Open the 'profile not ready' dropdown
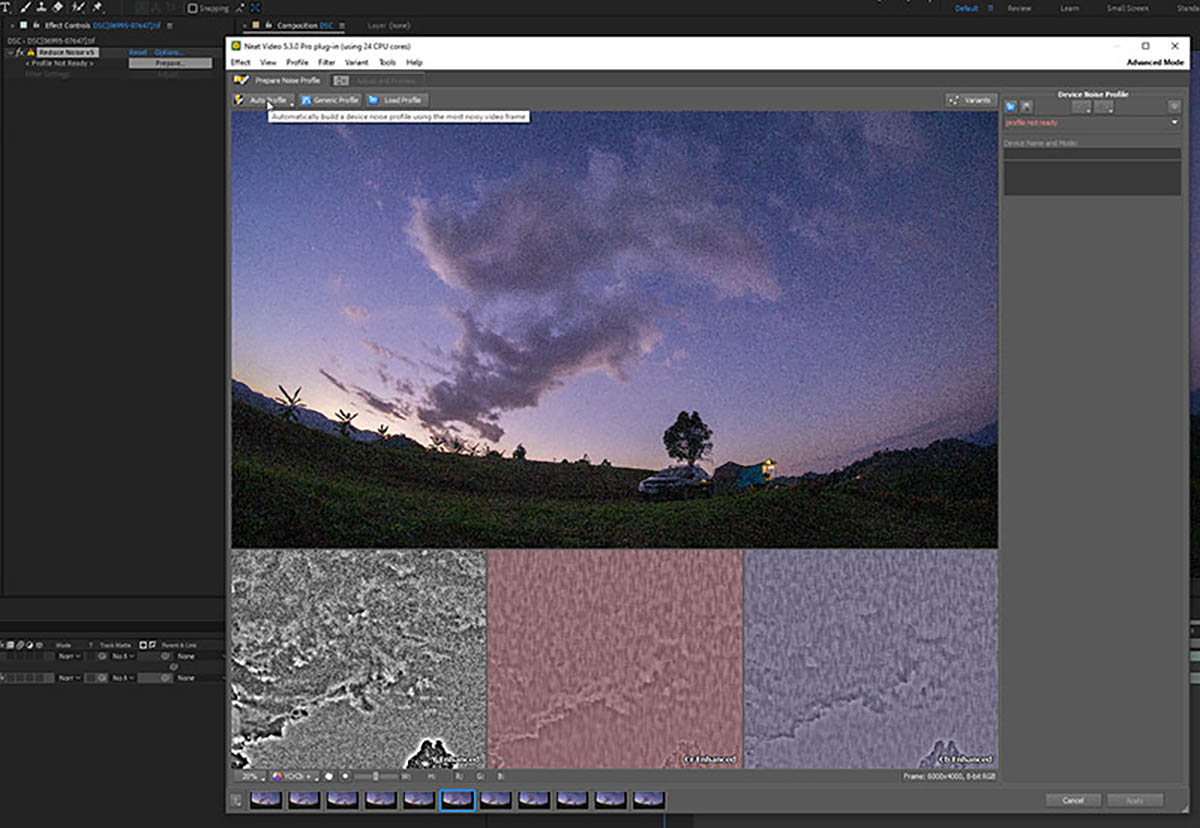 [x=1174, y=122]
